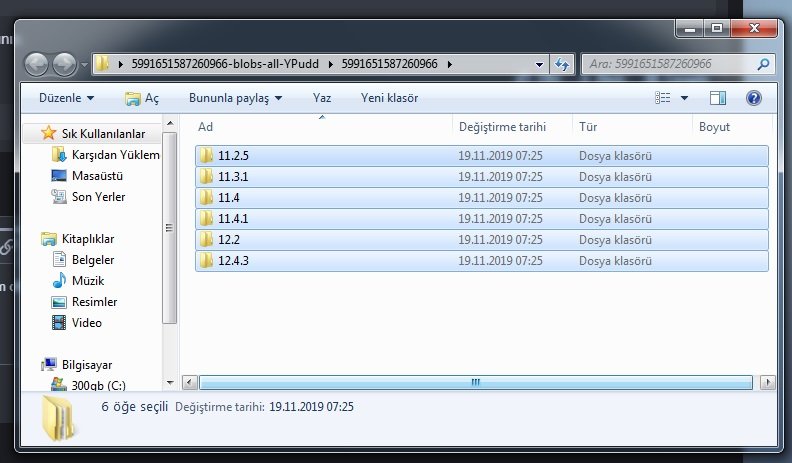Viewport: 792px width, 463px height.
Task: Open the view options dropdown arrow
Action: (x=685, y=98)
